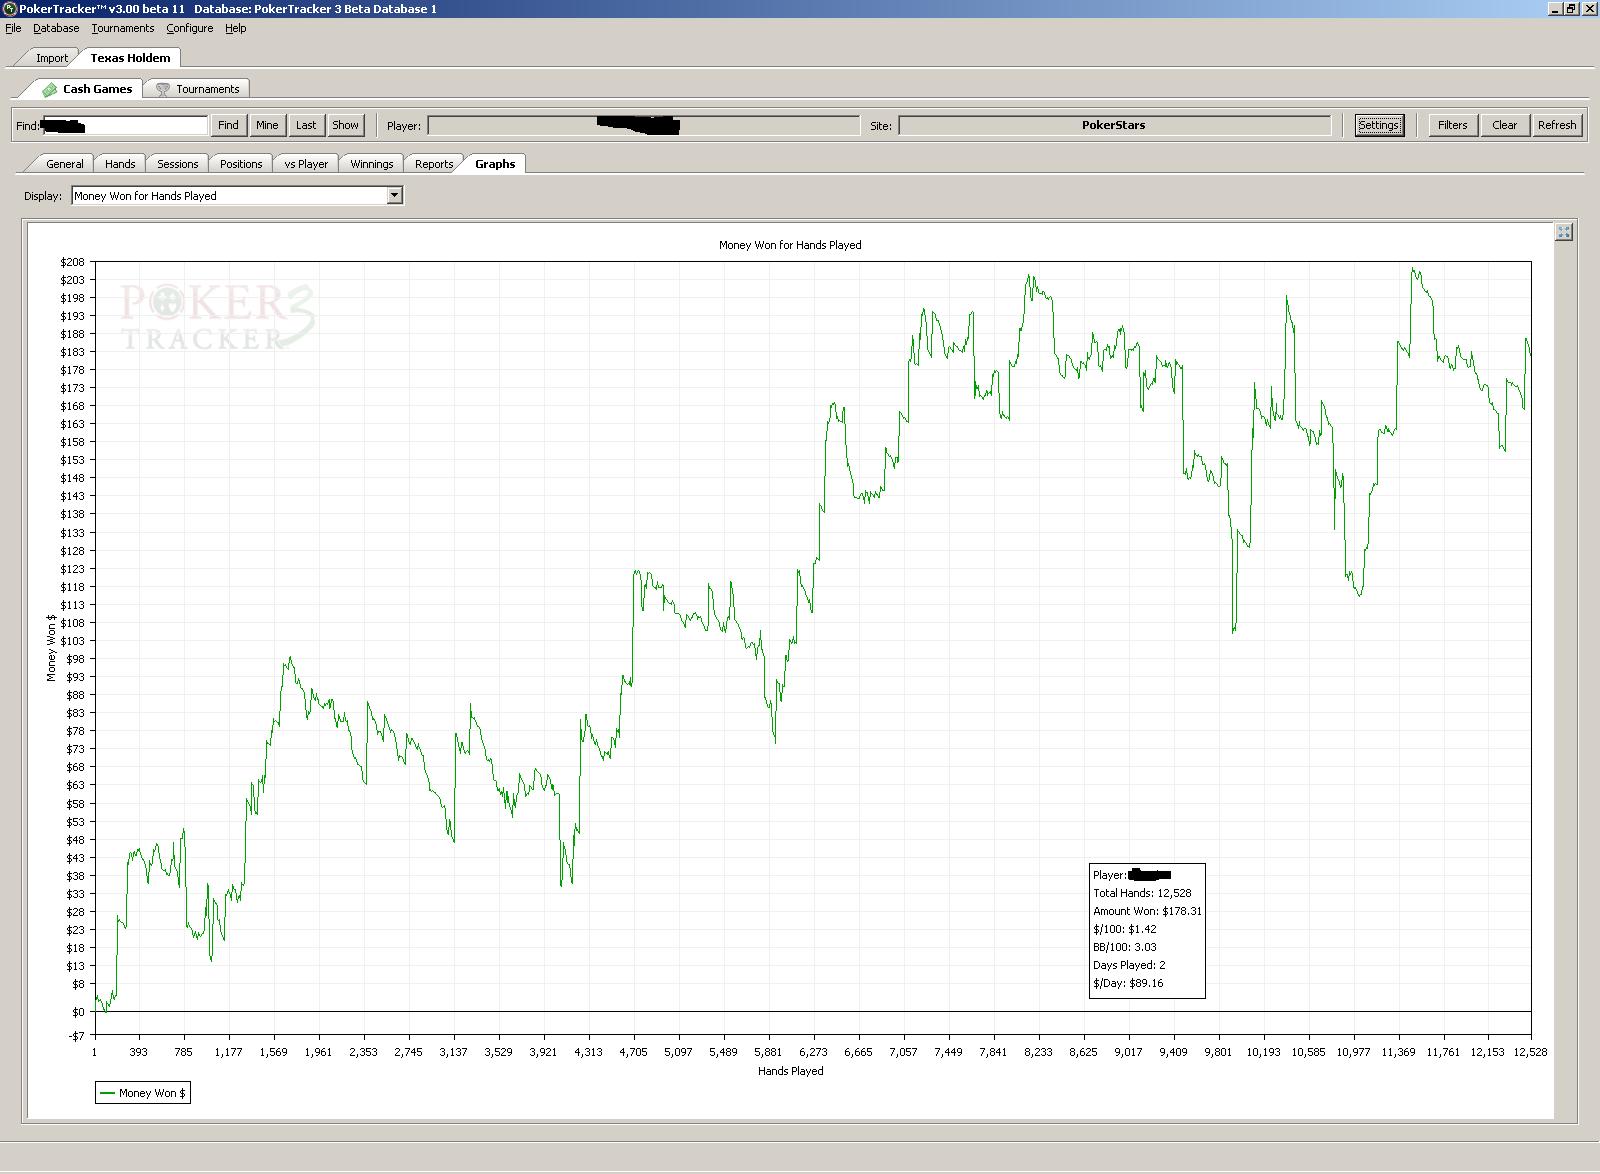Open the Tournaments menu

[x=123, y=28]
